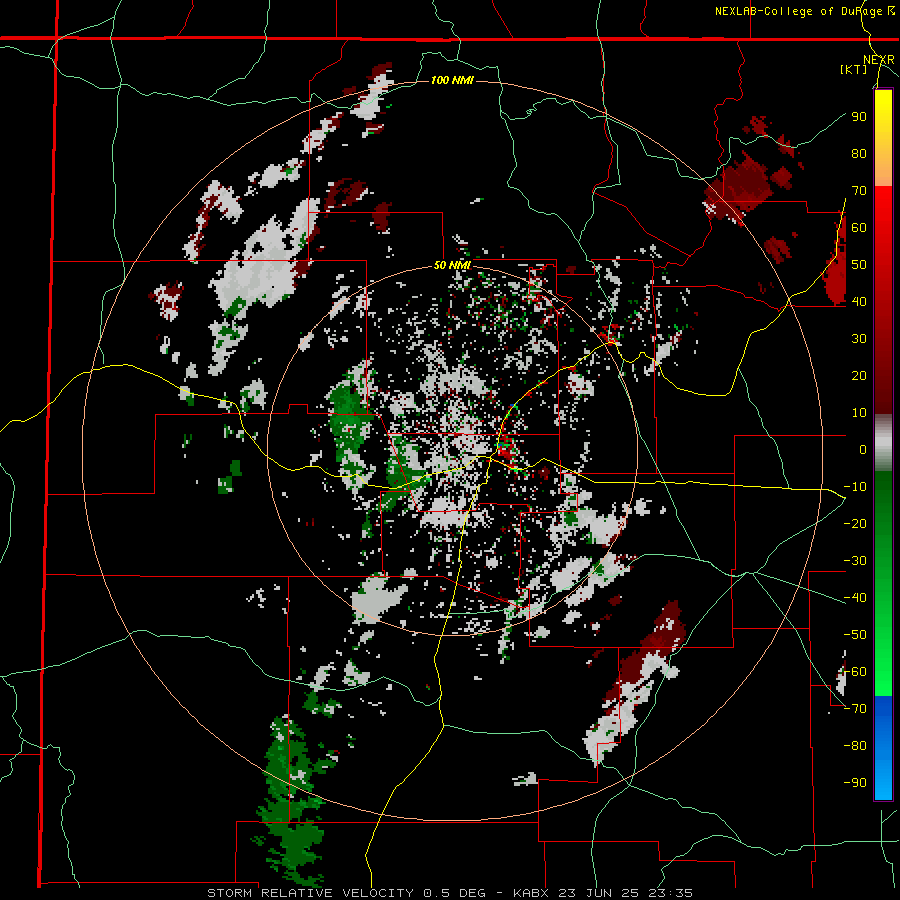The width and height of the screenshot is (900, 900).
Task: Click the -90 value on the velocity scale
Action: point(855,783)
